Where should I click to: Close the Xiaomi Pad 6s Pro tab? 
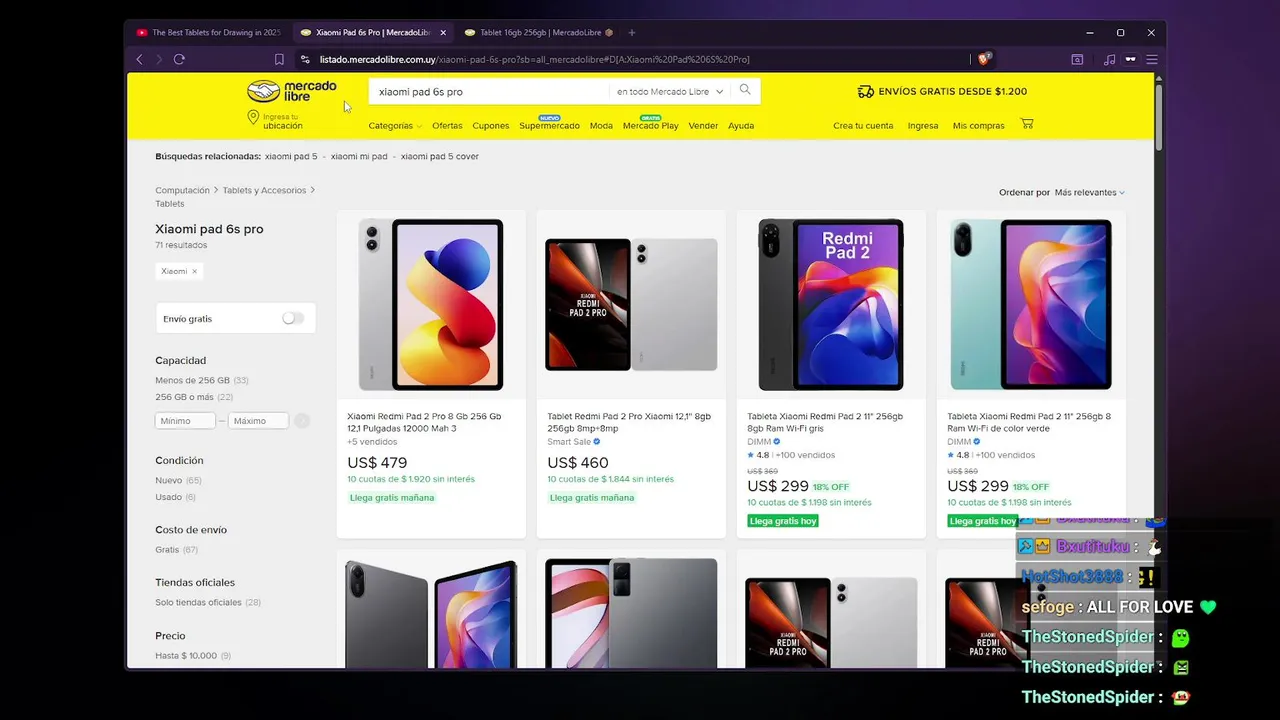pos(443,33)
